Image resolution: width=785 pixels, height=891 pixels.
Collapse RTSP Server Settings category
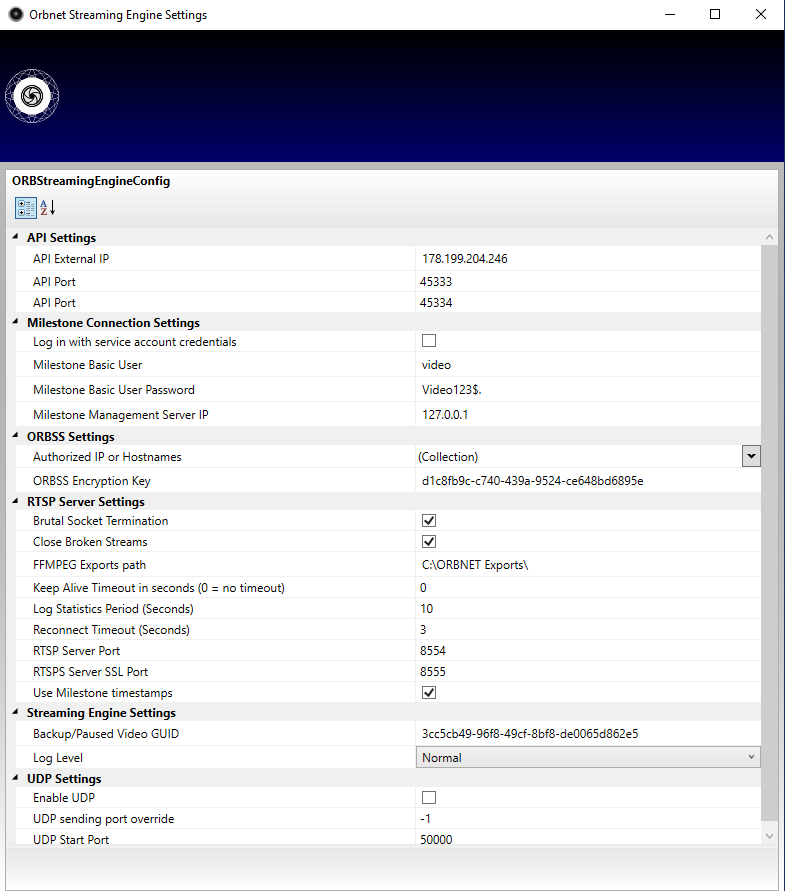click(15, 501)
